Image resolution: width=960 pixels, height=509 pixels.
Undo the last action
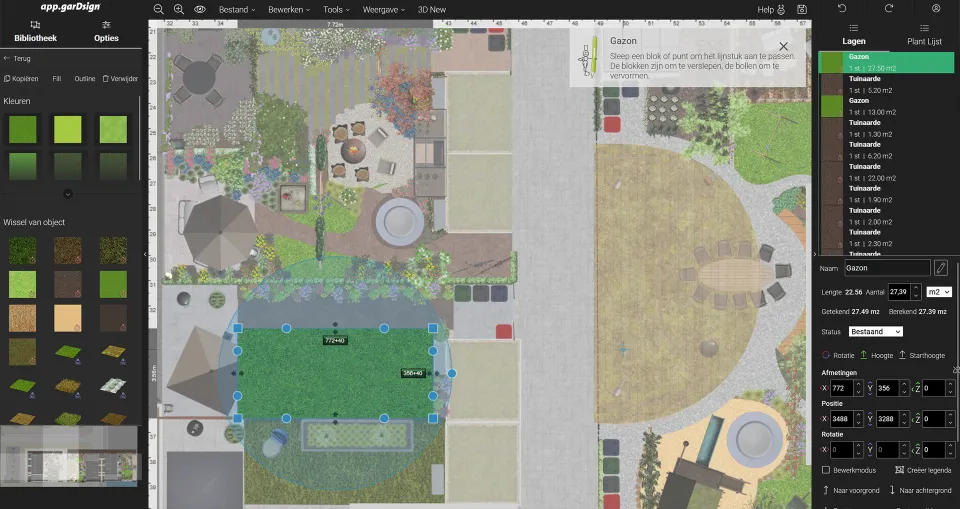point(842,9)
